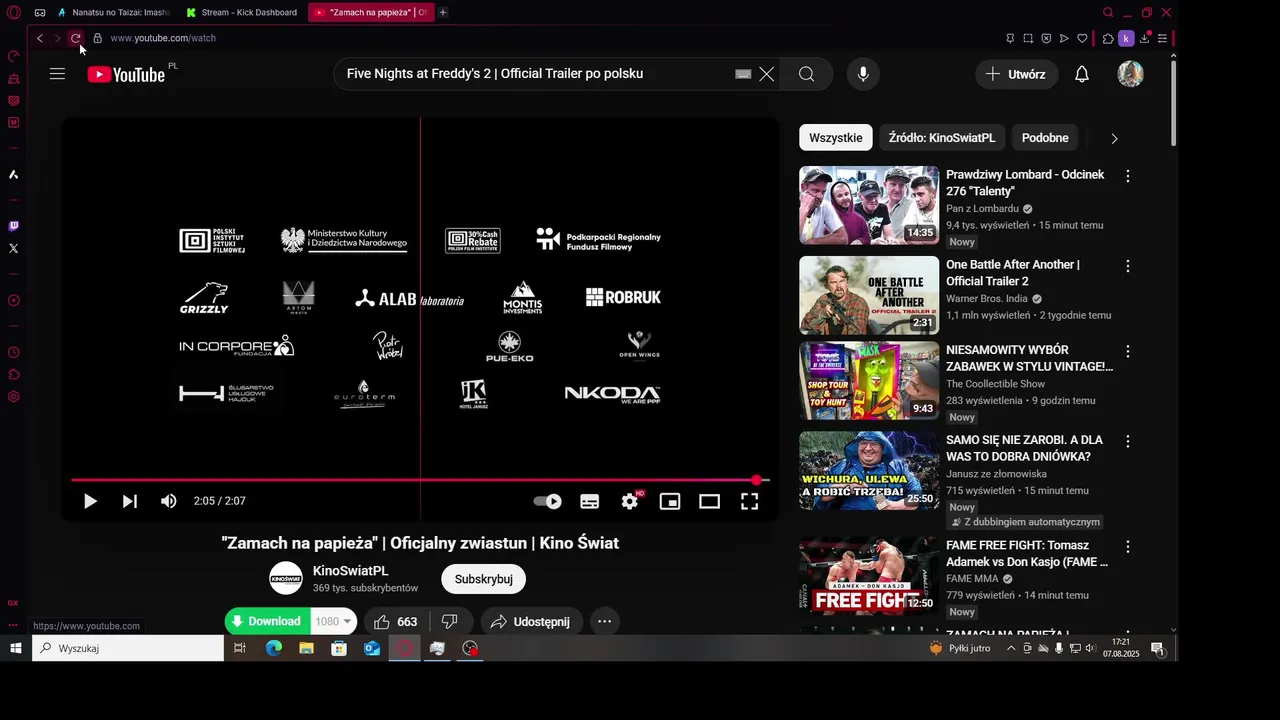Click the Udostępnij share button

531,621
